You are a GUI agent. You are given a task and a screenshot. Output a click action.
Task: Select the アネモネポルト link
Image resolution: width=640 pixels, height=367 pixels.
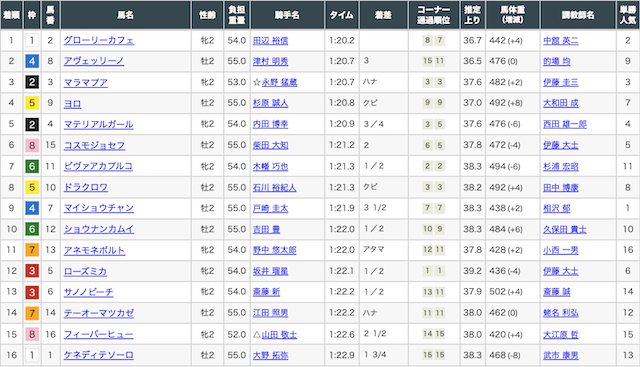tap(94, 250)
